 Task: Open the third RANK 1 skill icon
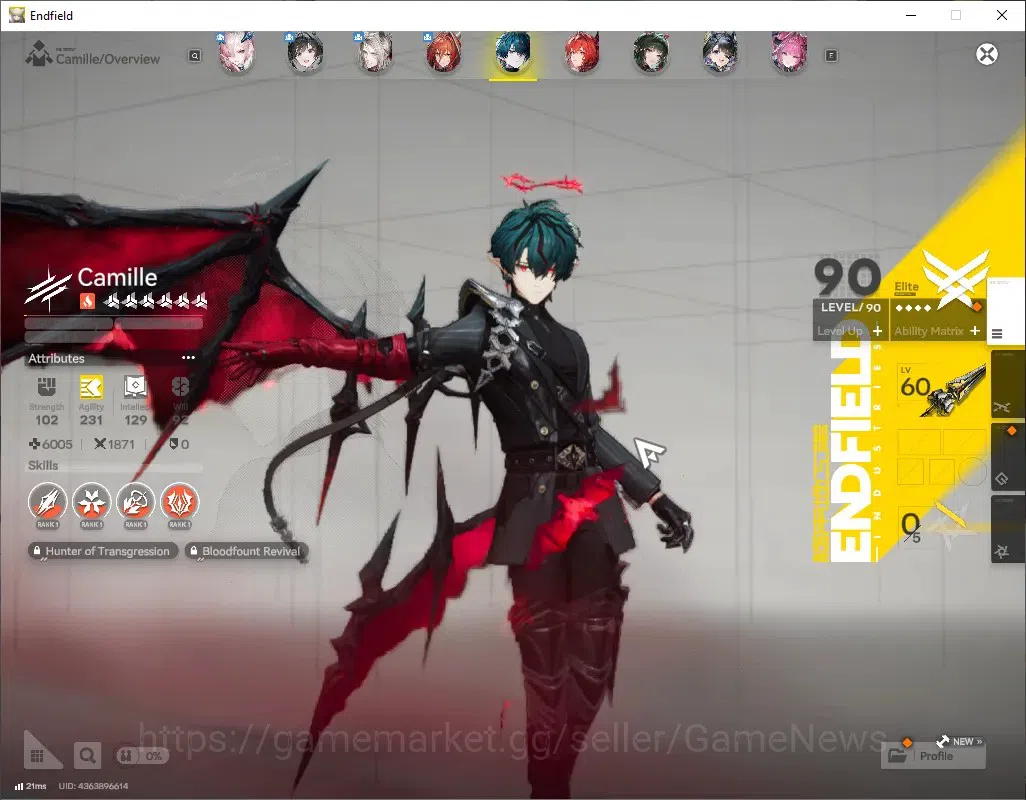coord(135,502)
